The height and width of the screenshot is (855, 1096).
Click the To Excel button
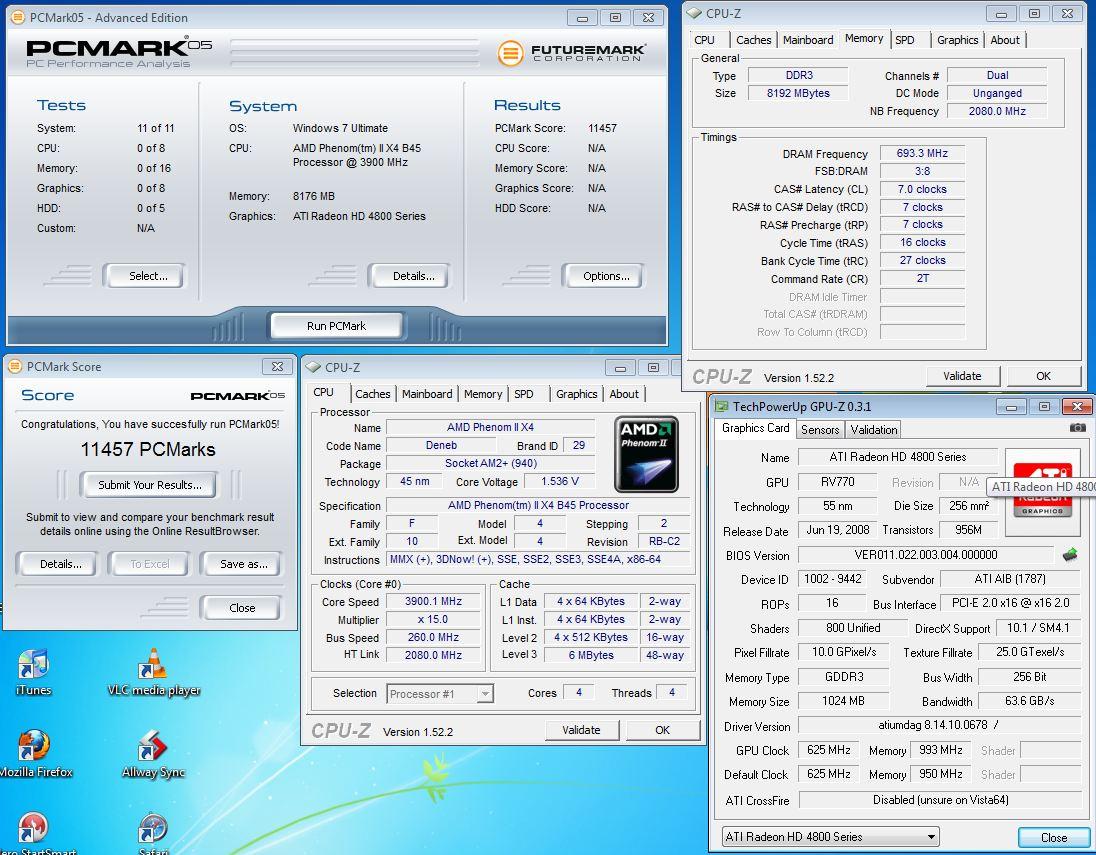tap(150, 563)
